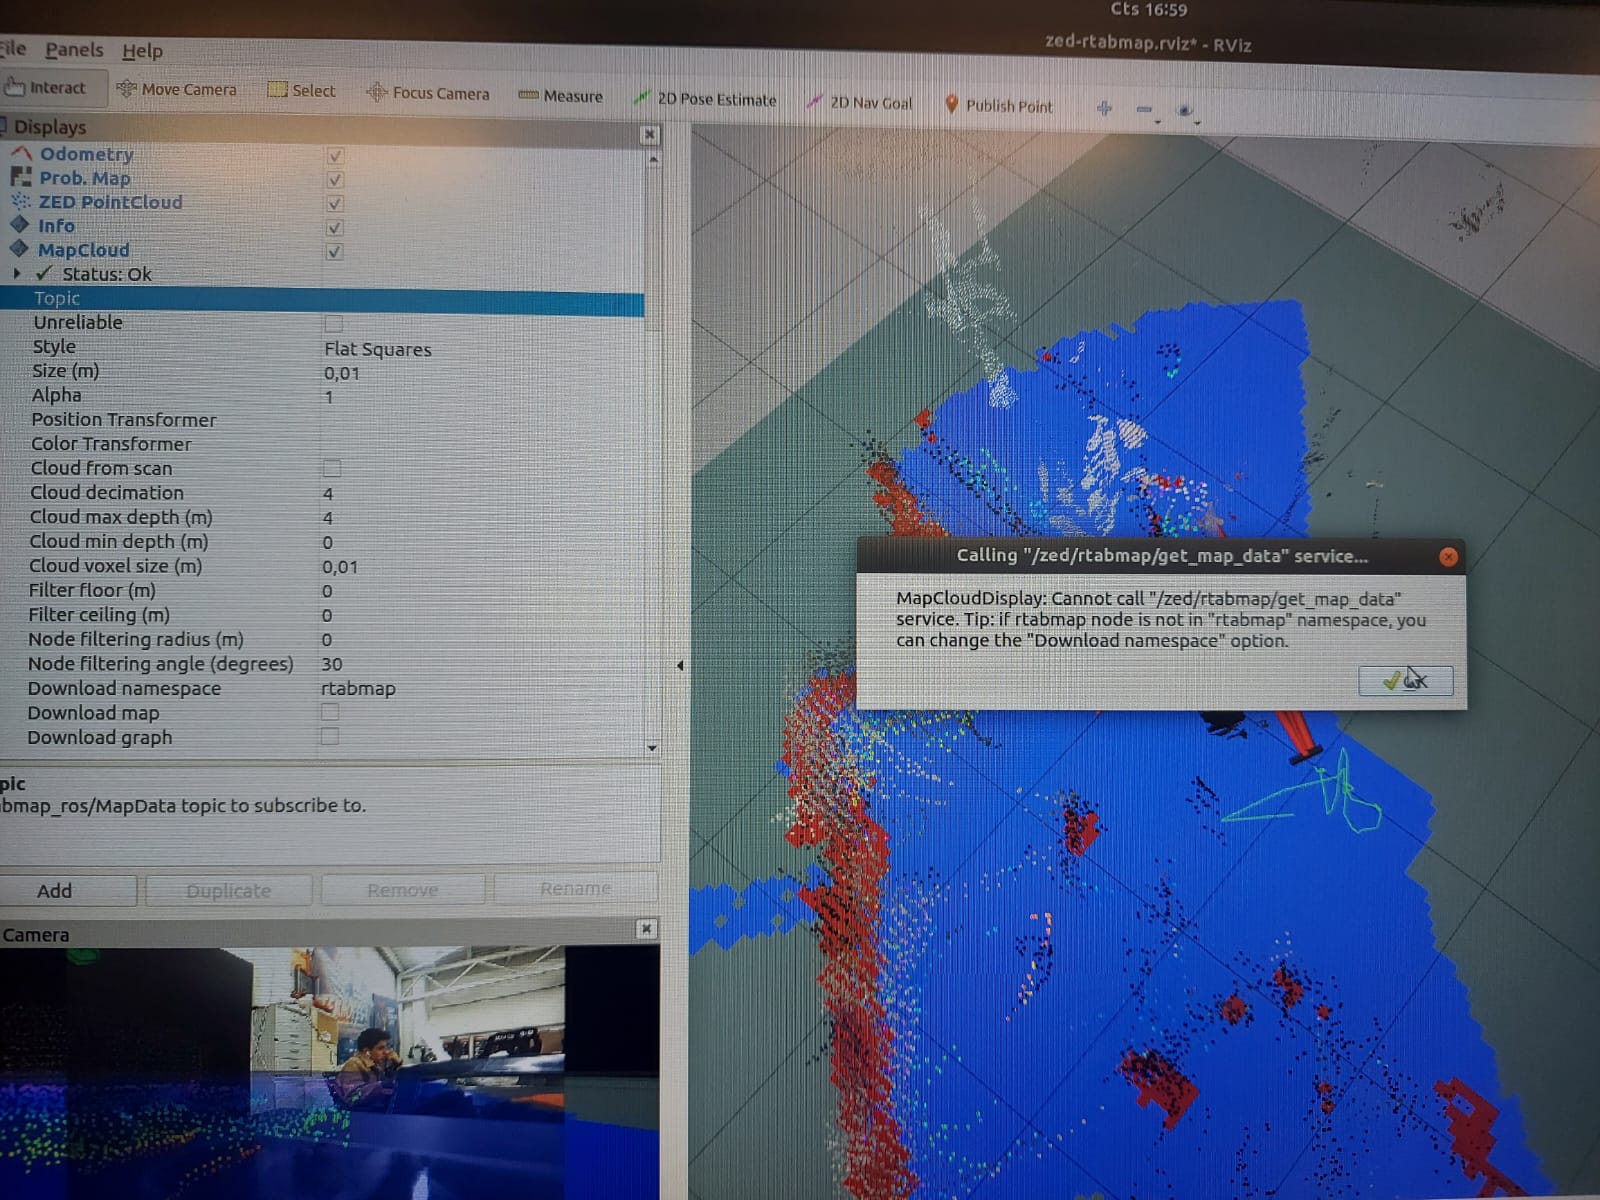
Task: Select the Interact tool
Action: 45,88
